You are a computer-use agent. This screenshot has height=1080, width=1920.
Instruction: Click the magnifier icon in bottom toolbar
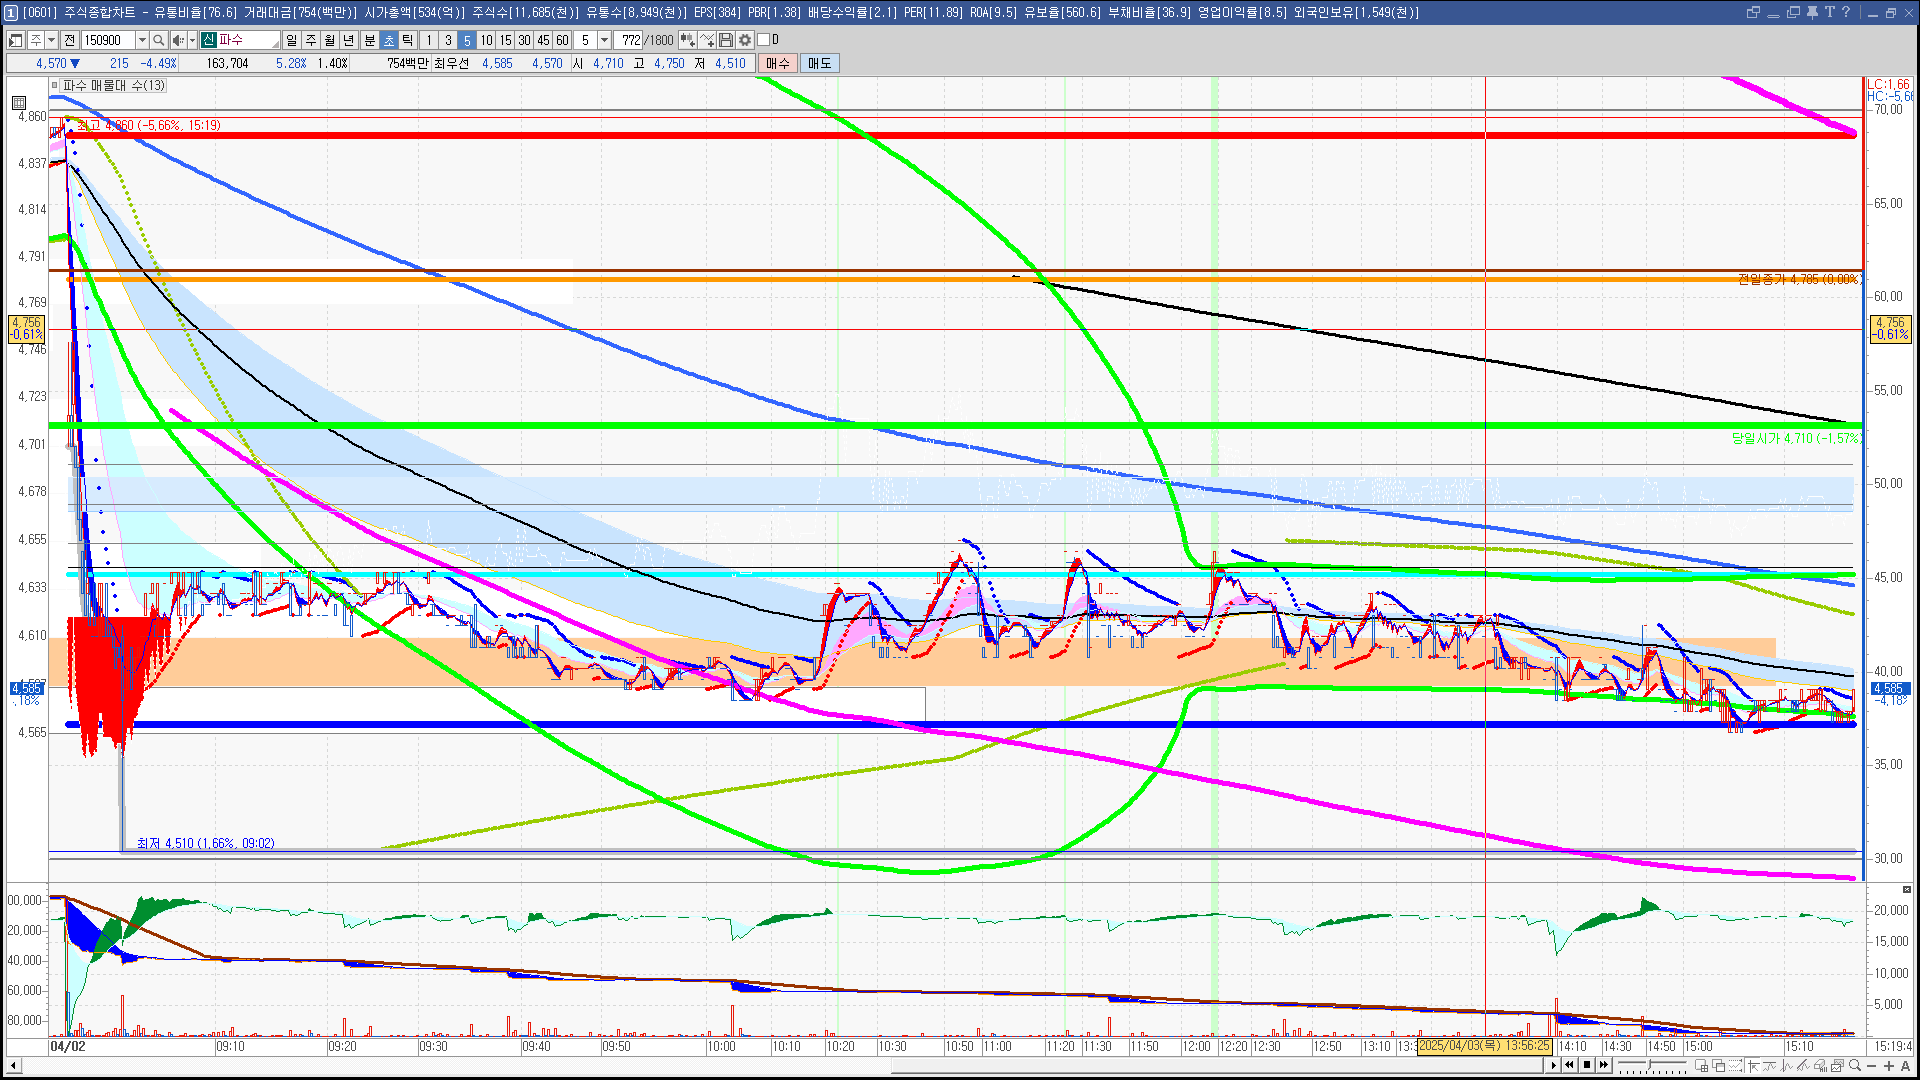point(1856,1066)
